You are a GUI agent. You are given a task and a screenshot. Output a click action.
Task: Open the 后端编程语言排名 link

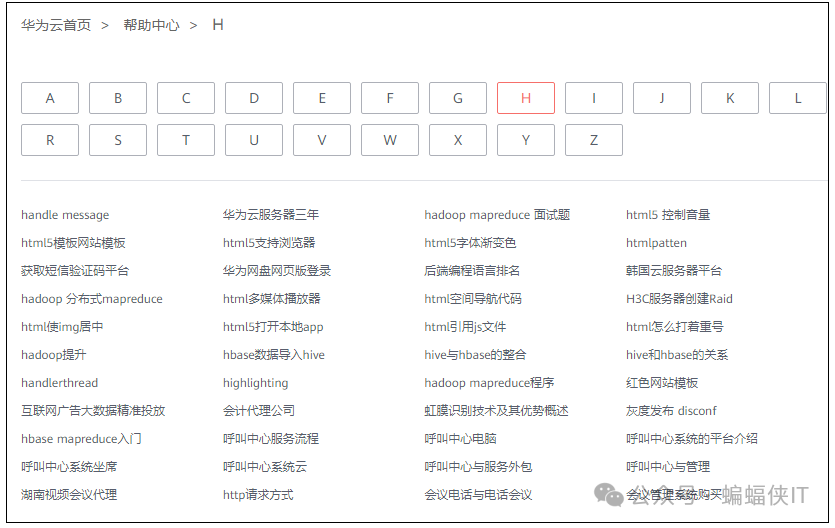tap(472, 271)
